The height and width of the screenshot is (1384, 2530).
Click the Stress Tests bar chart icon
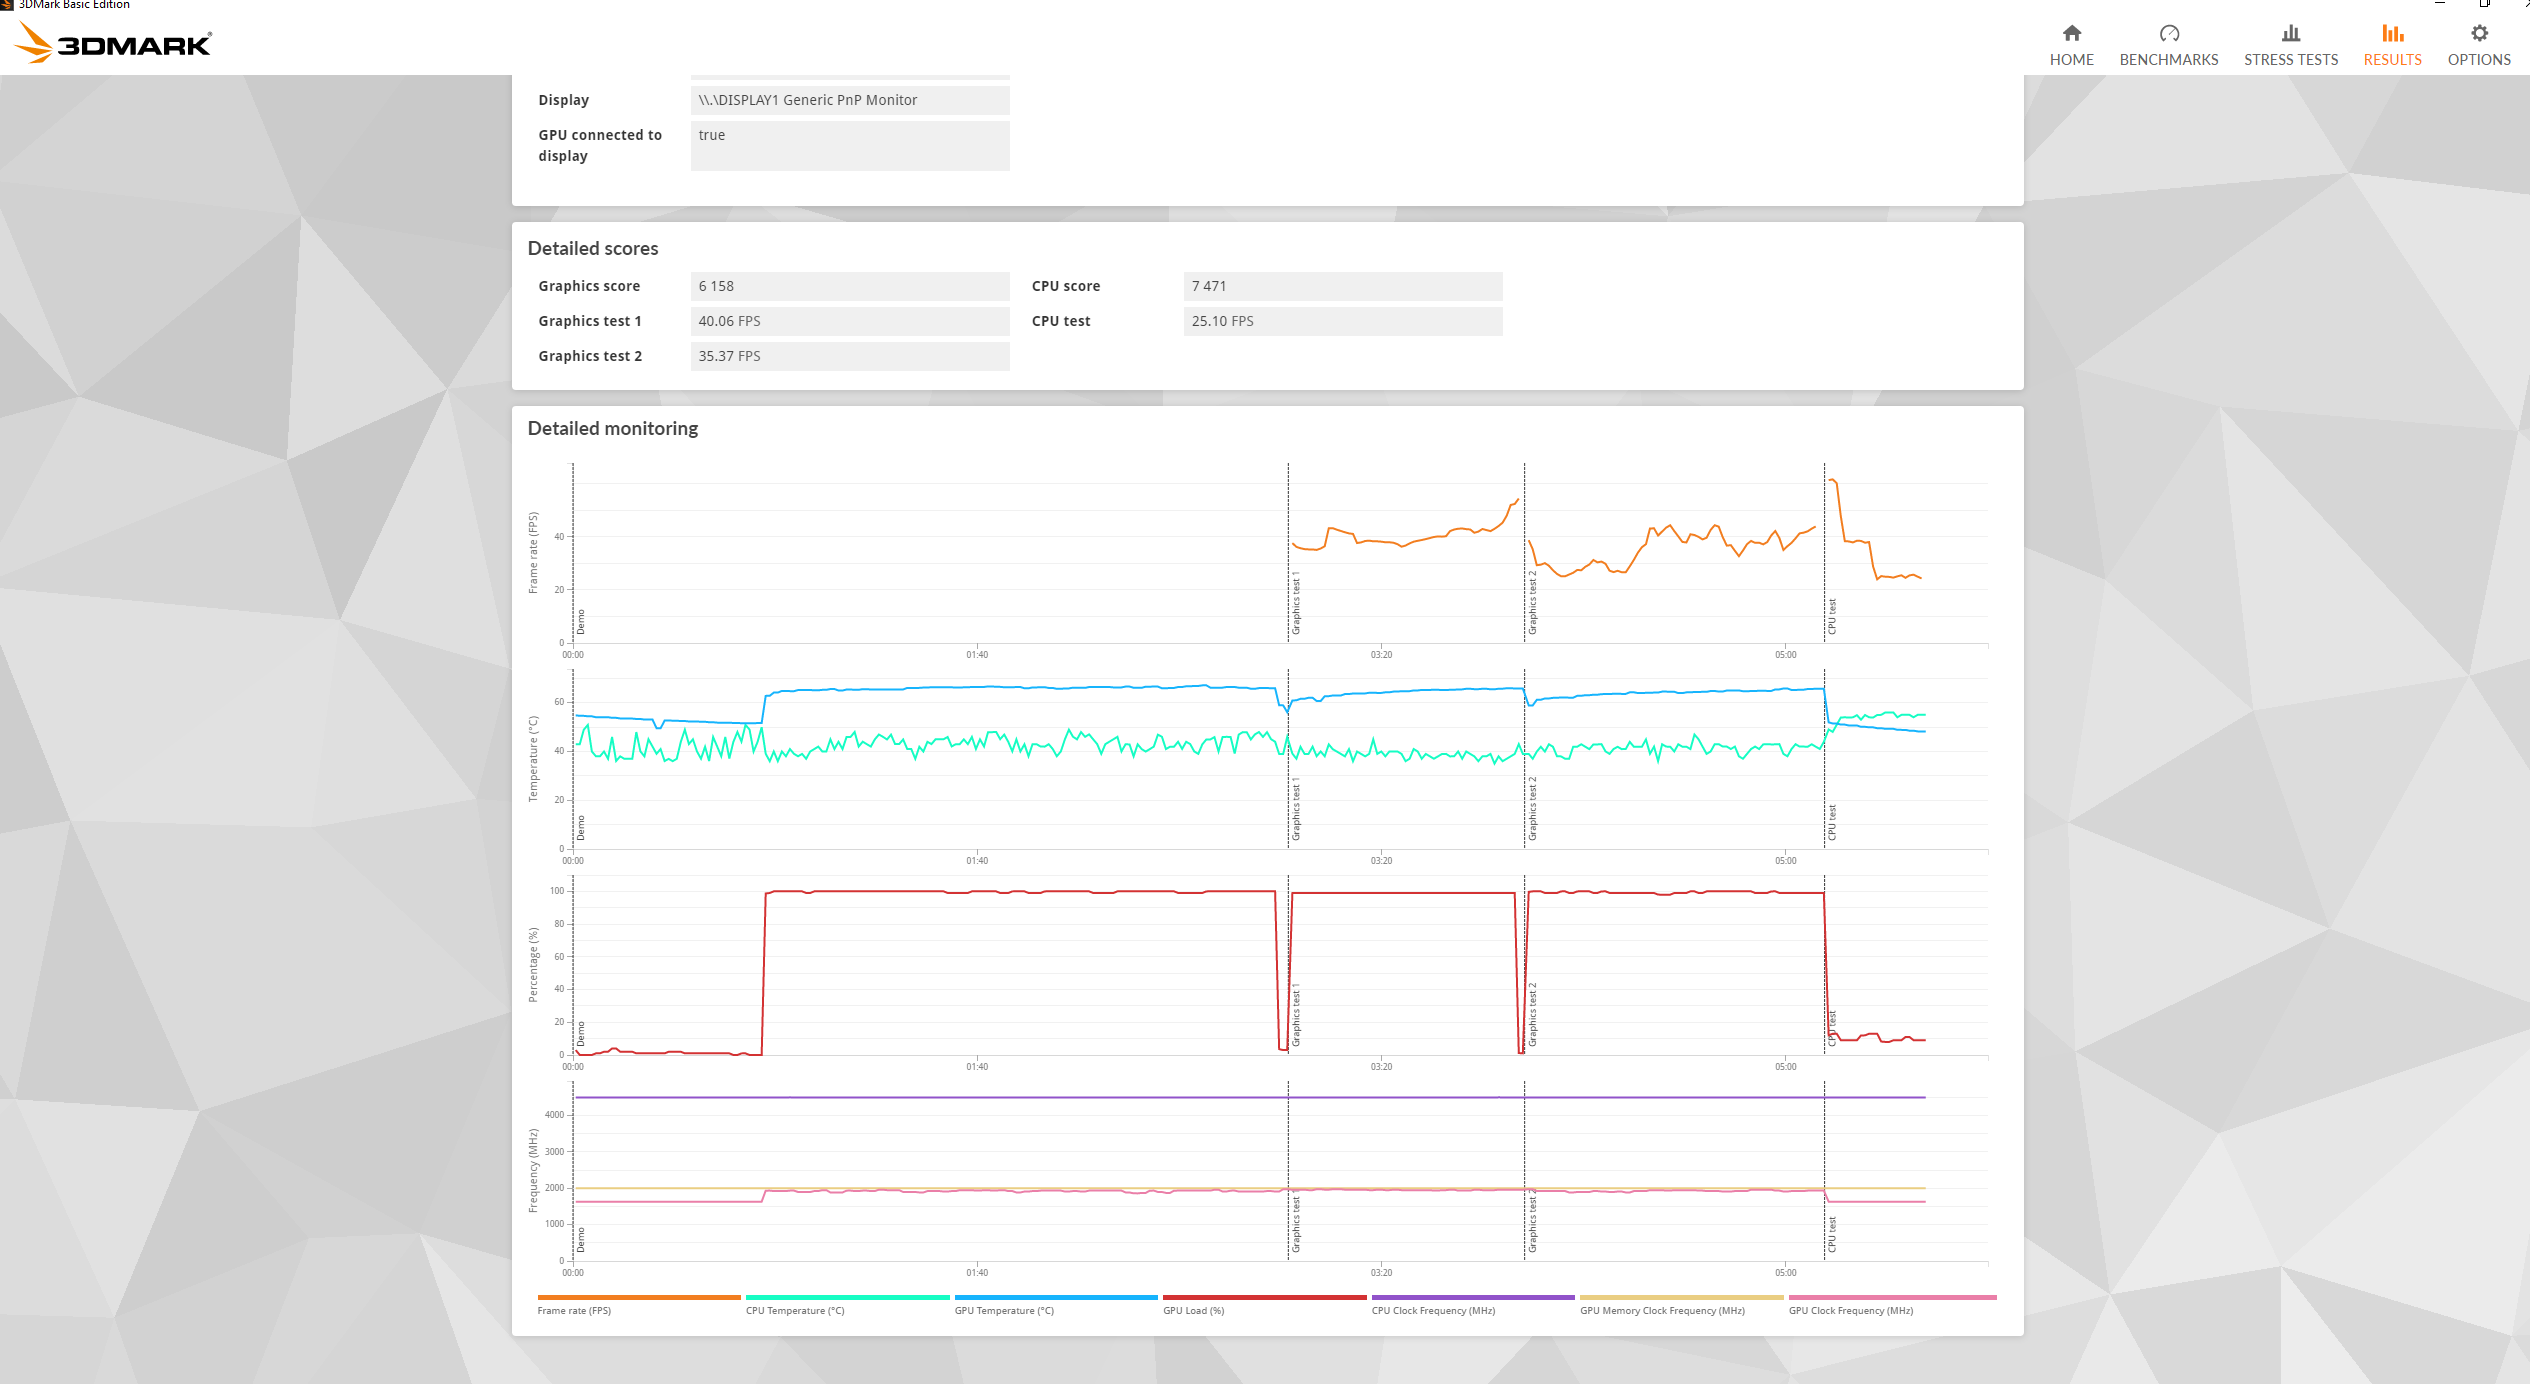pyautogui.click(x=2290, y=33)
